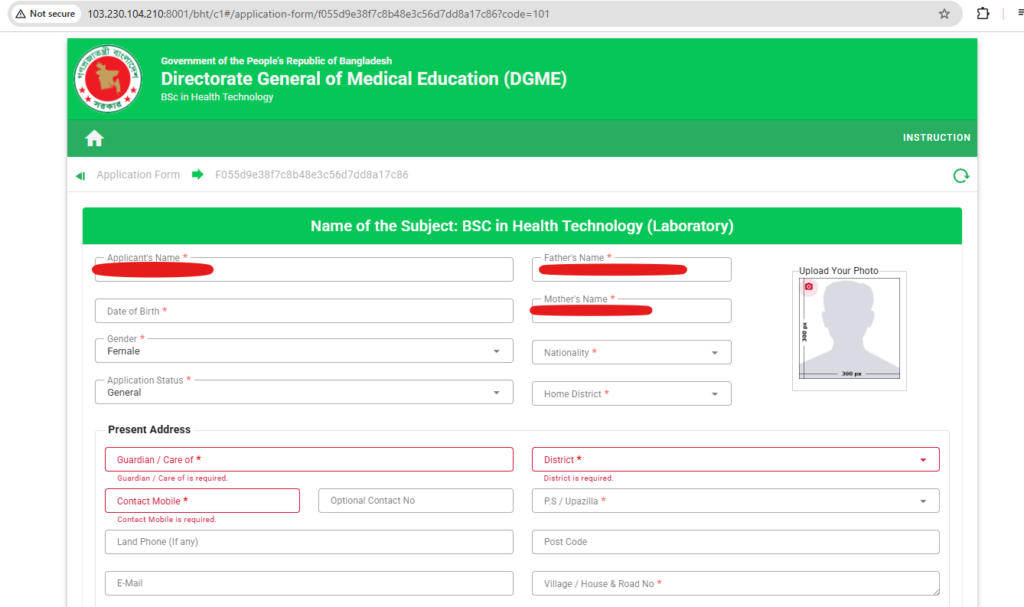This screenshot has height=607, width=1024.
Task: Click the green left arrow back icon
Action: tap(80, 176)
